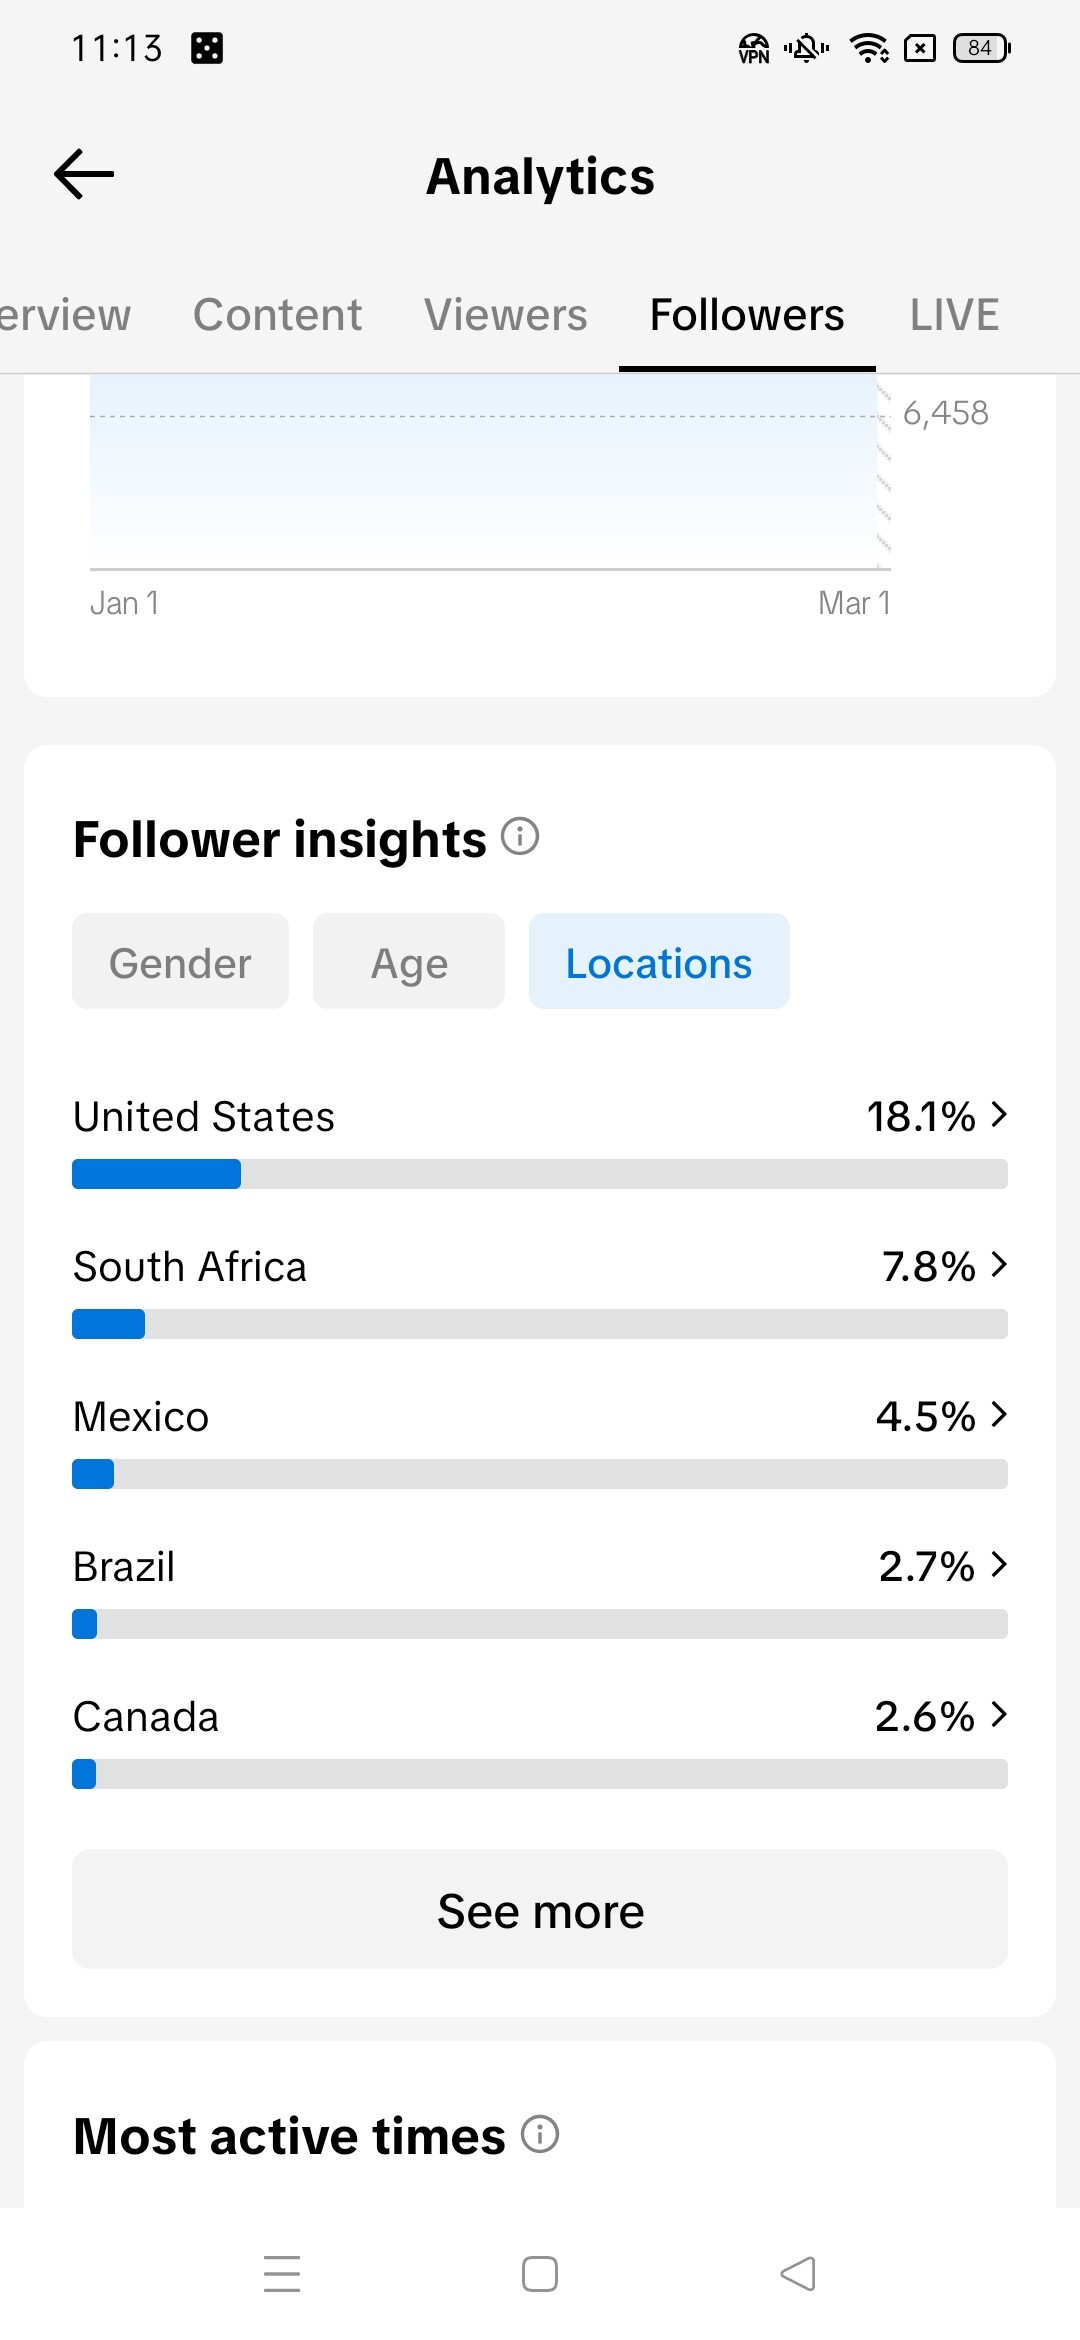1080x2340 pixels.
Task: Select the Gender insights filter
Action: click(180, 962)
